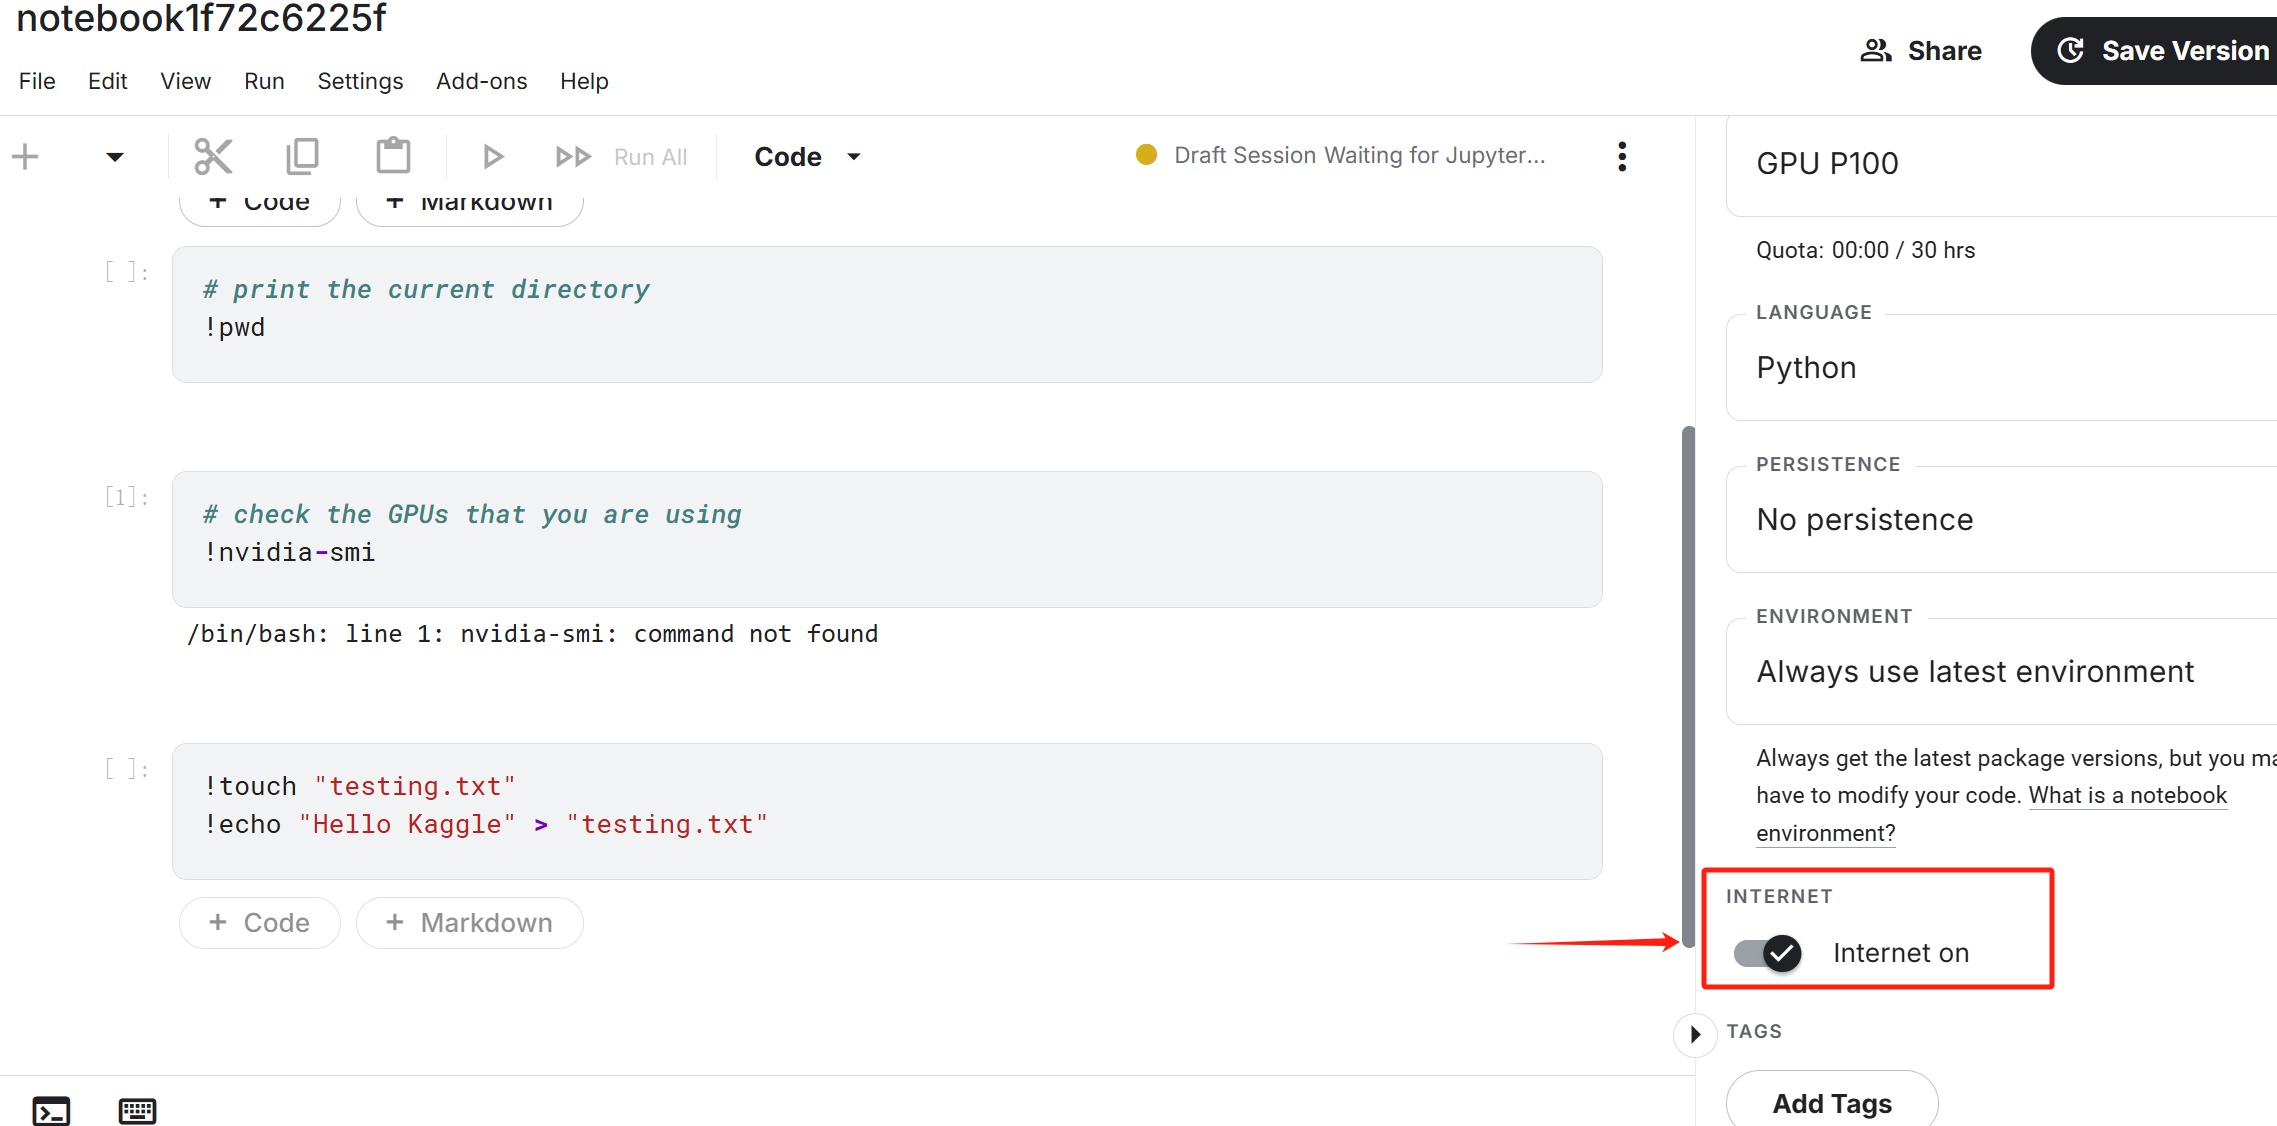Screen dimensions: 2277x1126
Task: Click the Add Tags button
Action: (x=1831, y=1103)
